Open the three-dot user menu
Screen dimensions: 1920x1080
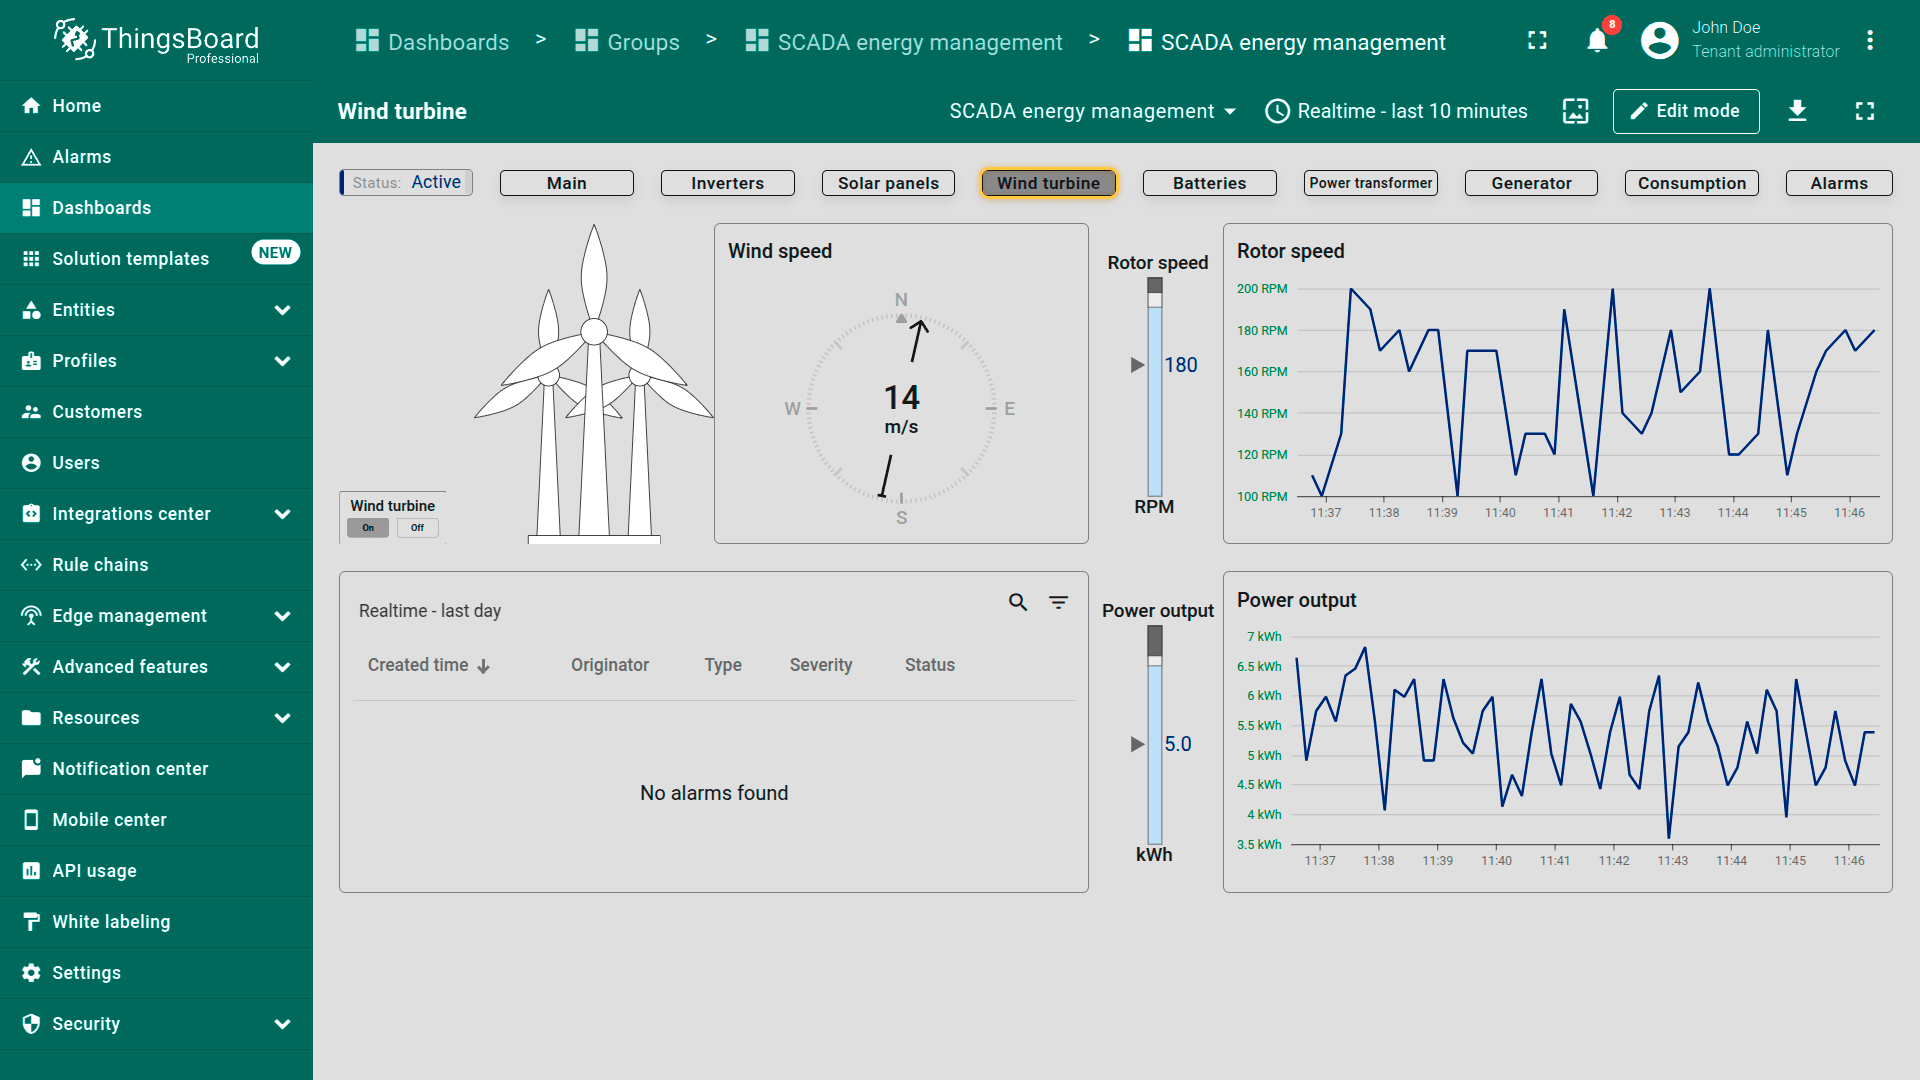pyautogui.click(x=1869, y=41)
